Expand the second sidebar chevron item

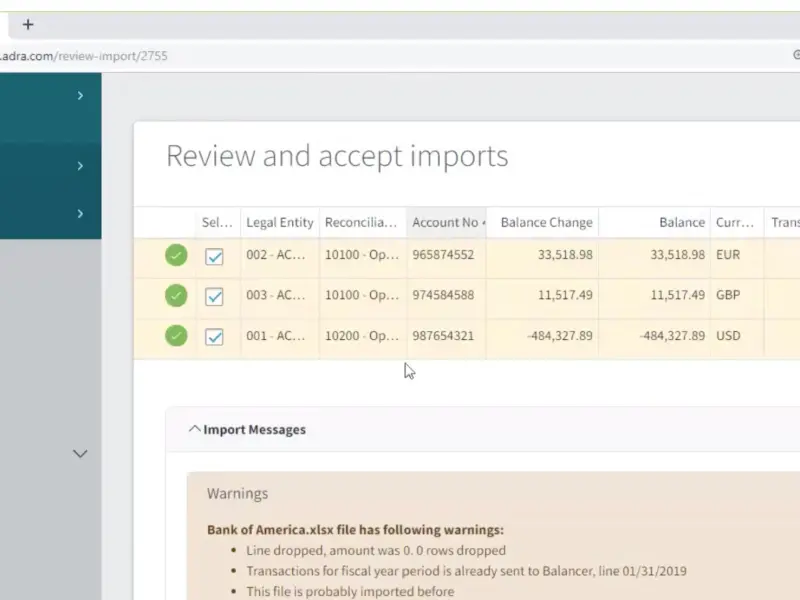click(x=80, y=166)
